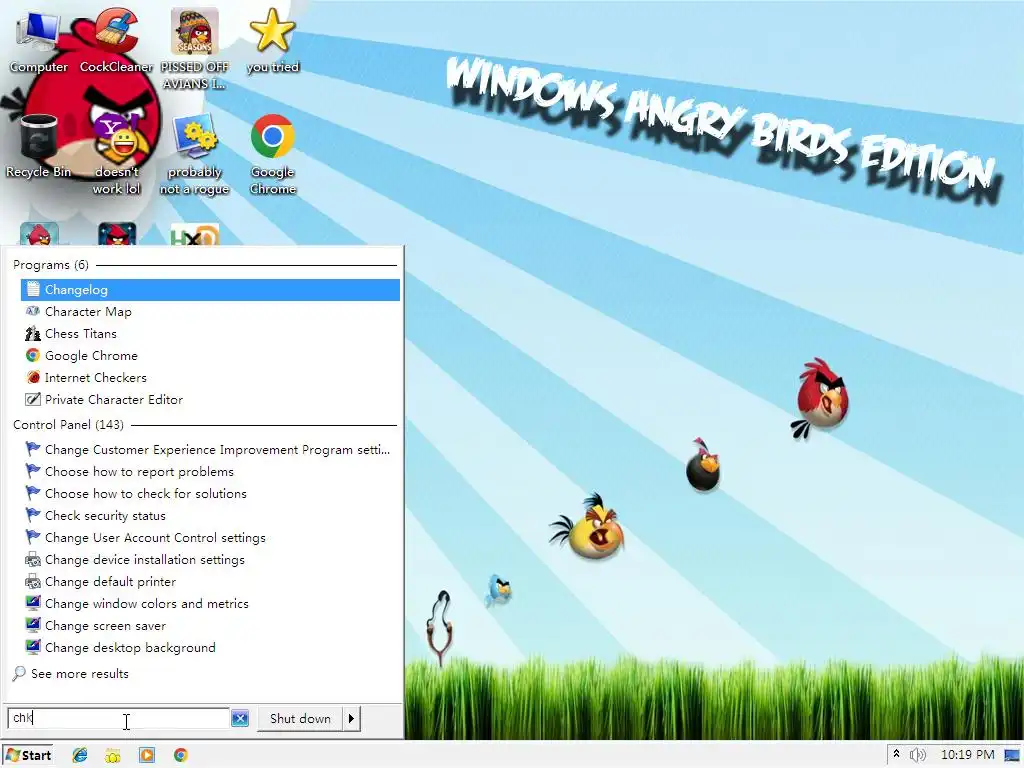
Task: Click the Shut down button
Action: click(x=300, y=718)
